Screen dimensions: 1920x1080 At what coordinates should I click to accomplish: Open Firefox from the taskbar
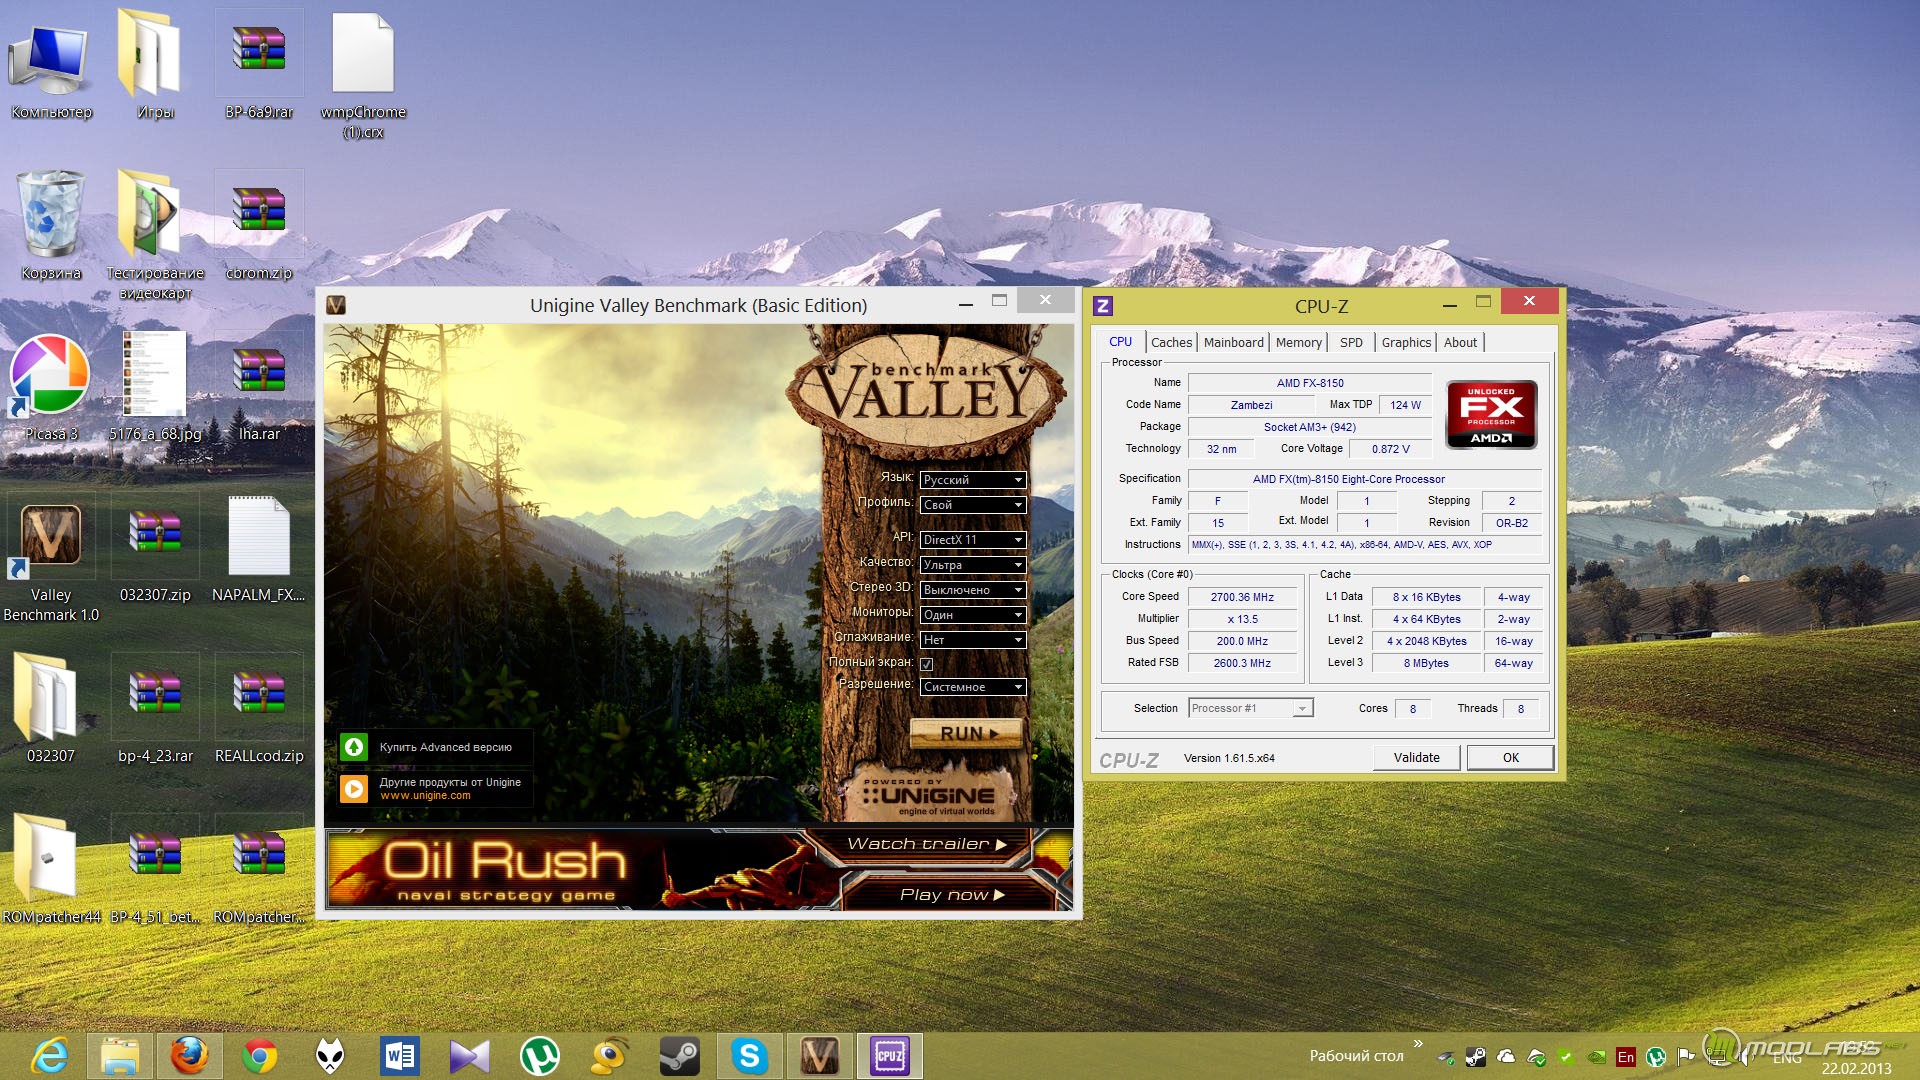click(x=189, y=1056)
